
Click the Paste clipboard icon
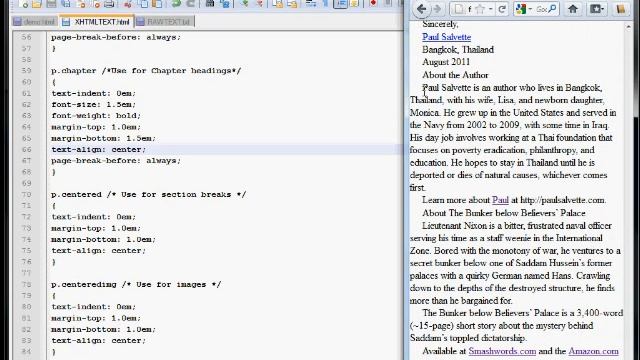click(157, 4)
